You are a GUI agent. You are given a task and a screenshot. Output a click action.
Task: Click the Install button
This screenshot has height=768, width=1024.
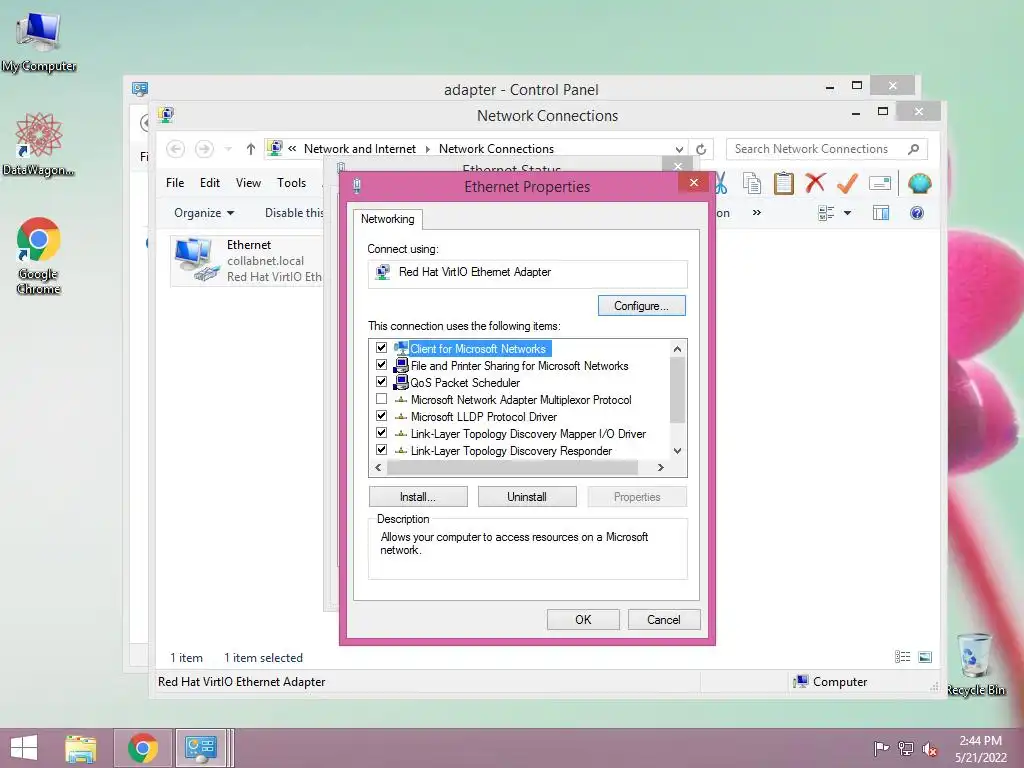418,497
